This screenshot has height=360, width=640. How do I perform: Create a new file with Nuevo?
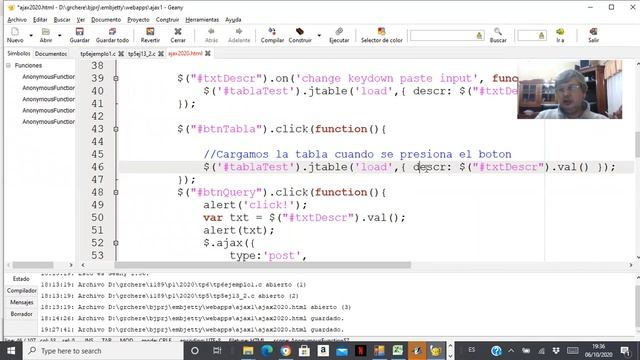(15, 35)
